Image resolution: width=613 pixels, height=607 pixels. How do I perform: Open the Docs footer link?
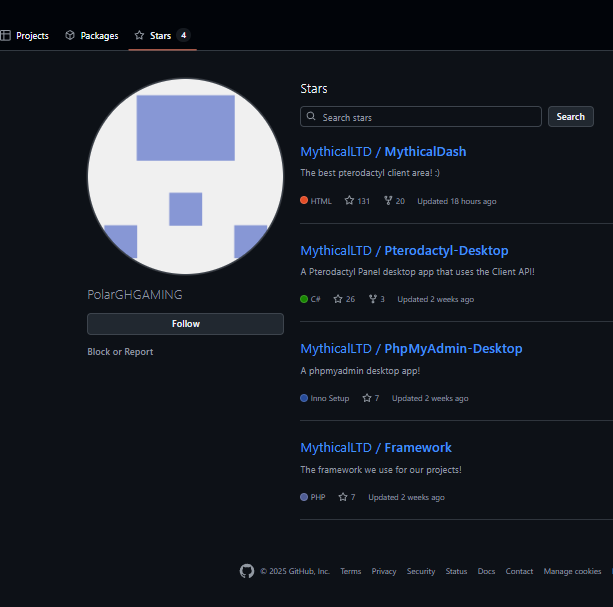point(486,571)
